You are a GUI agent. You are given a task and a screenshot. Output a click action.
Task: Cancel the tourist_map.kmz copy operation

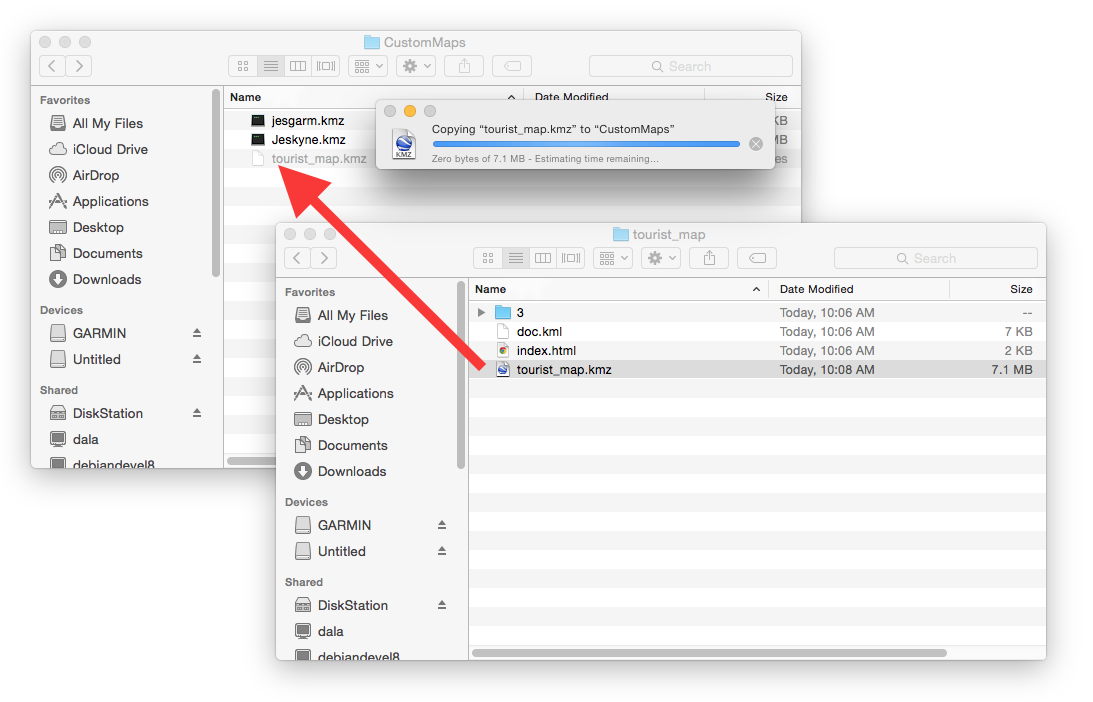[756, 144]
